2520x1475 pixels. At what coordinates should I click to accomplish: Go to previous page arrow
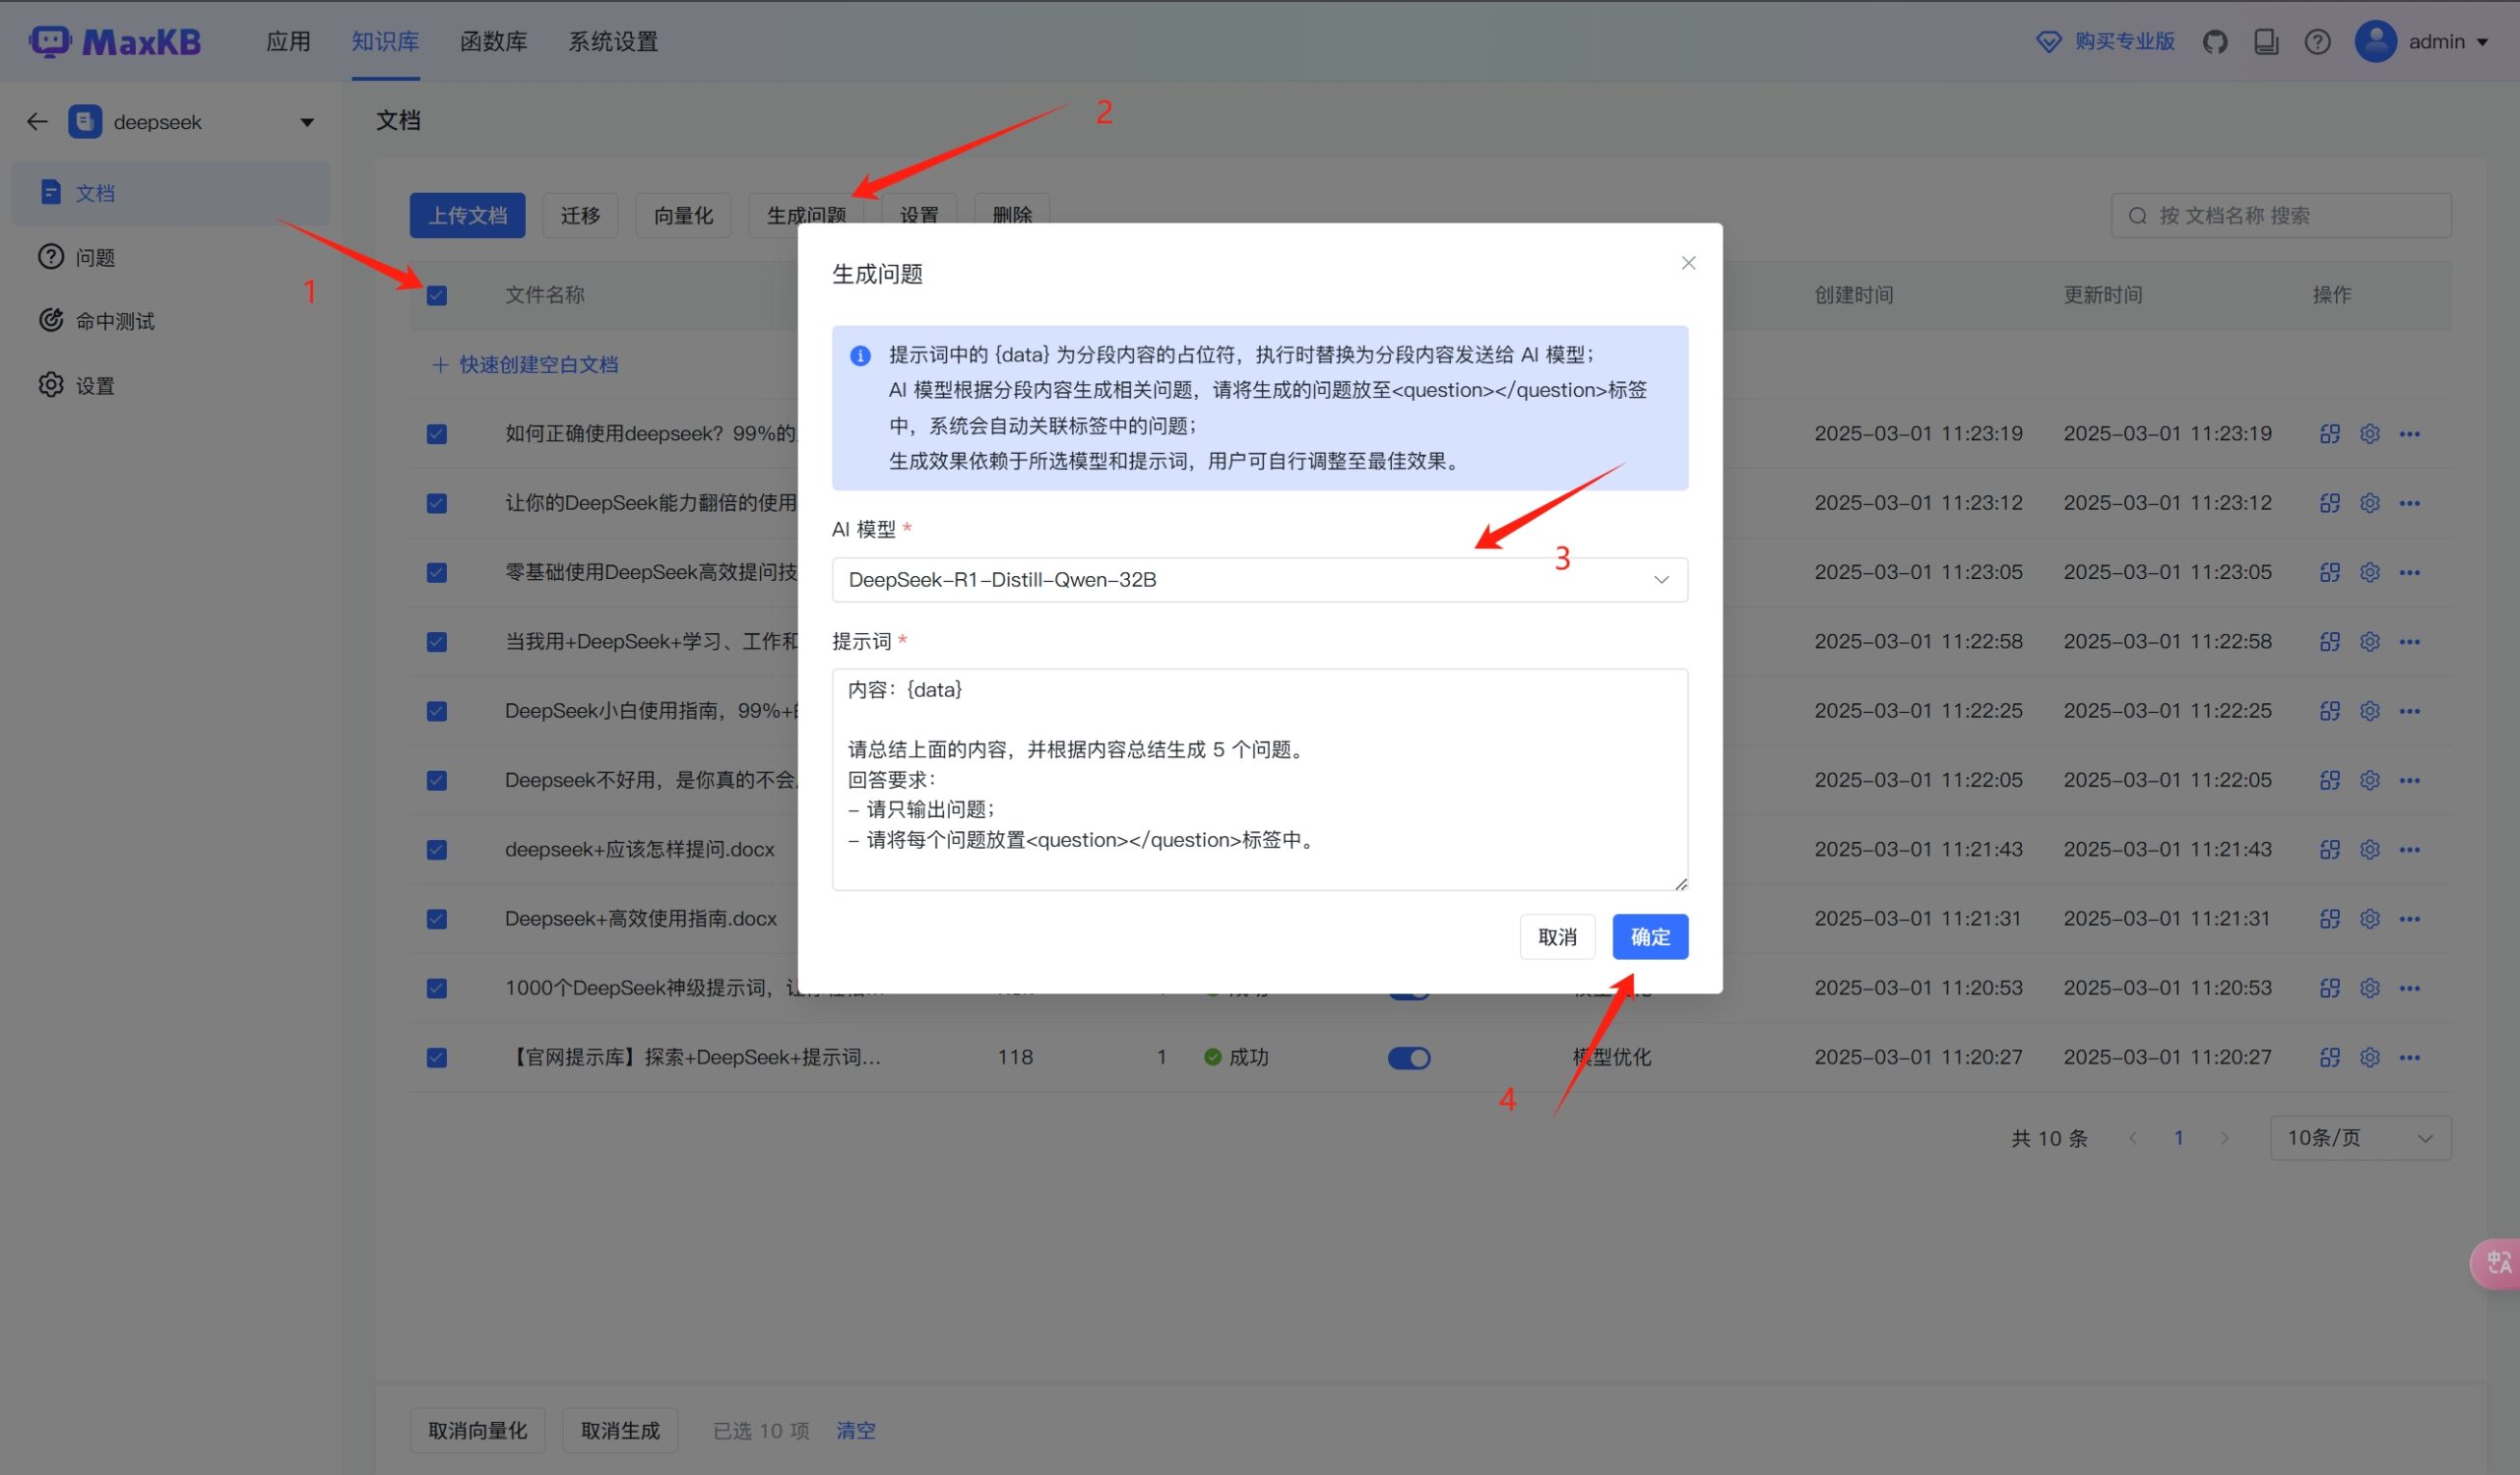tap(2133, 1138)
